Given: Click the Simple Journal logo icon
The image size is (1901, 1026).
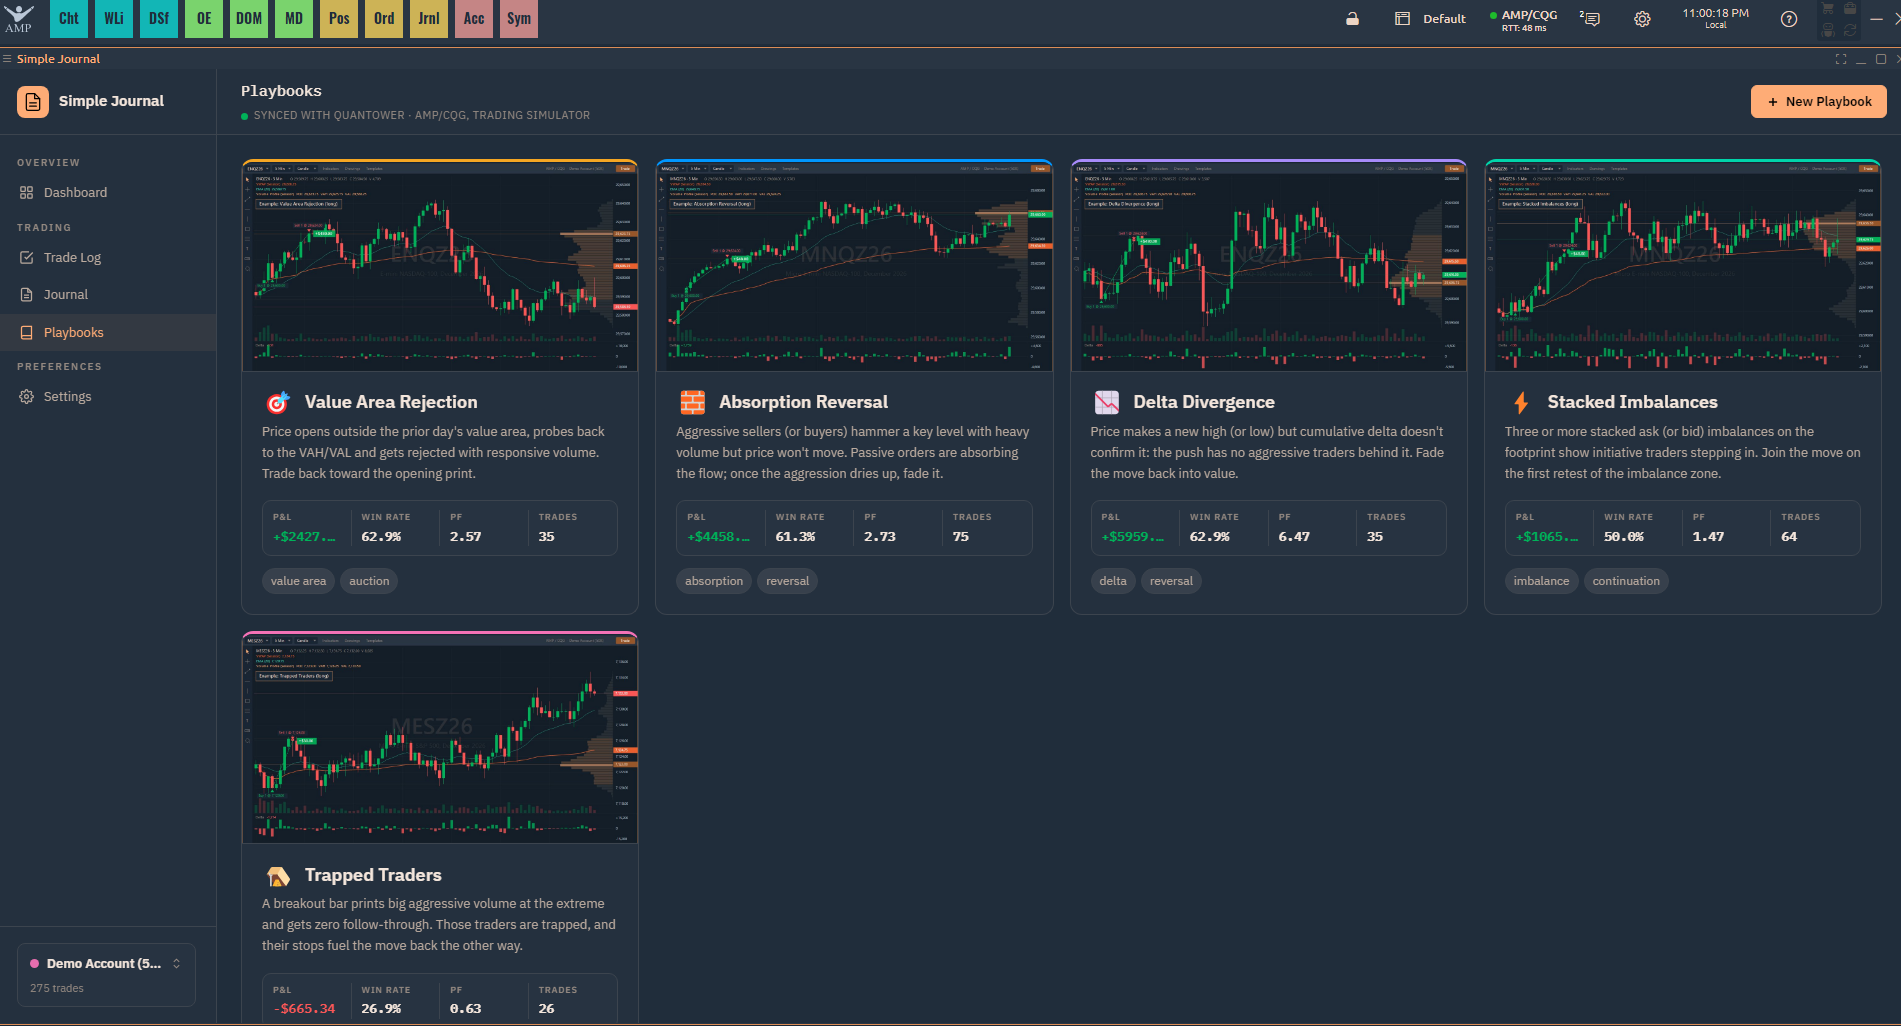Looking at the screenshot, I should pos(33,101).
